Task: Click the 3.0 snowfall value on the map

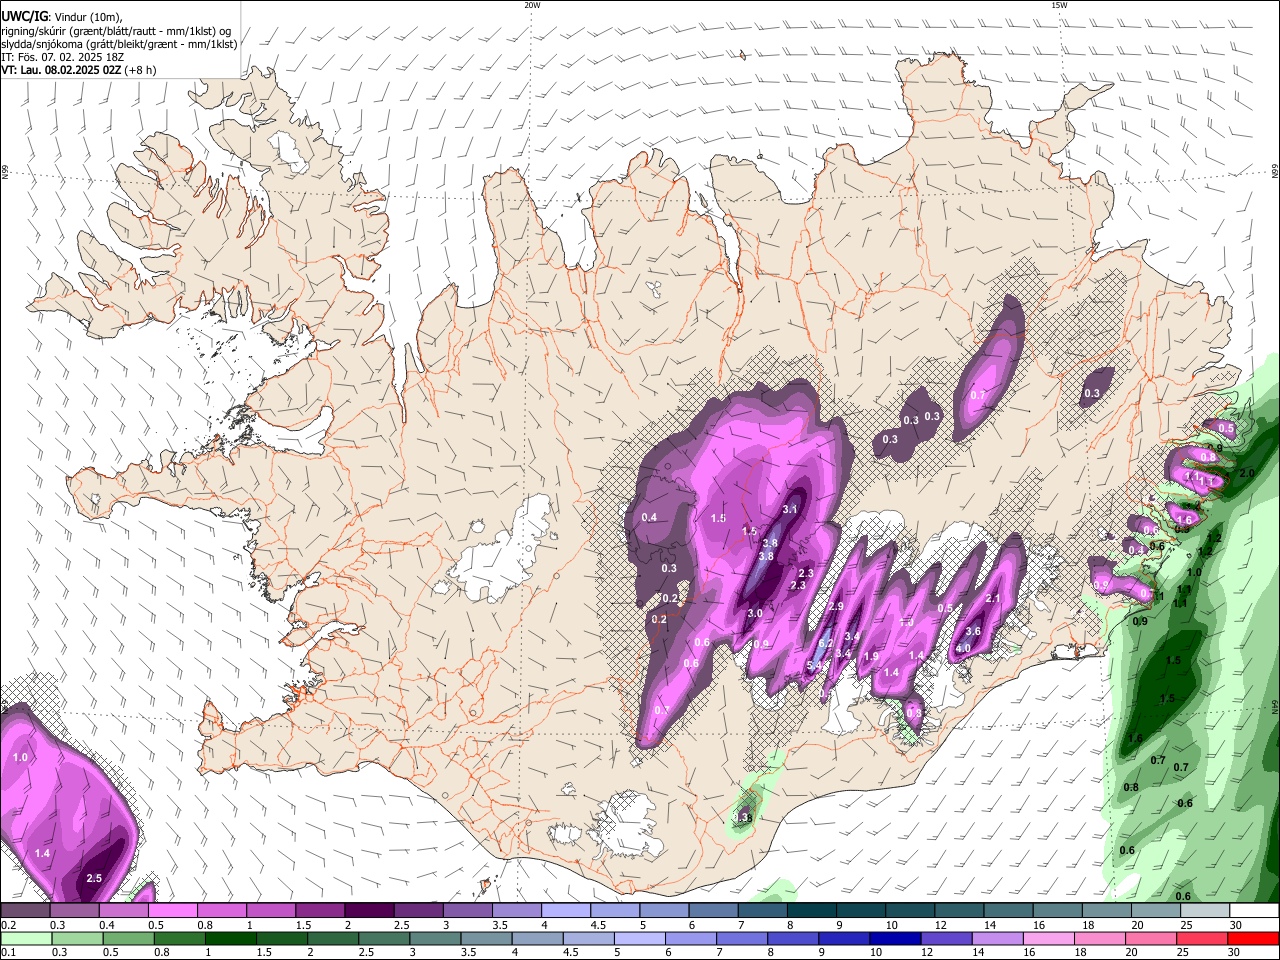Action: click(x=755, y=613)
